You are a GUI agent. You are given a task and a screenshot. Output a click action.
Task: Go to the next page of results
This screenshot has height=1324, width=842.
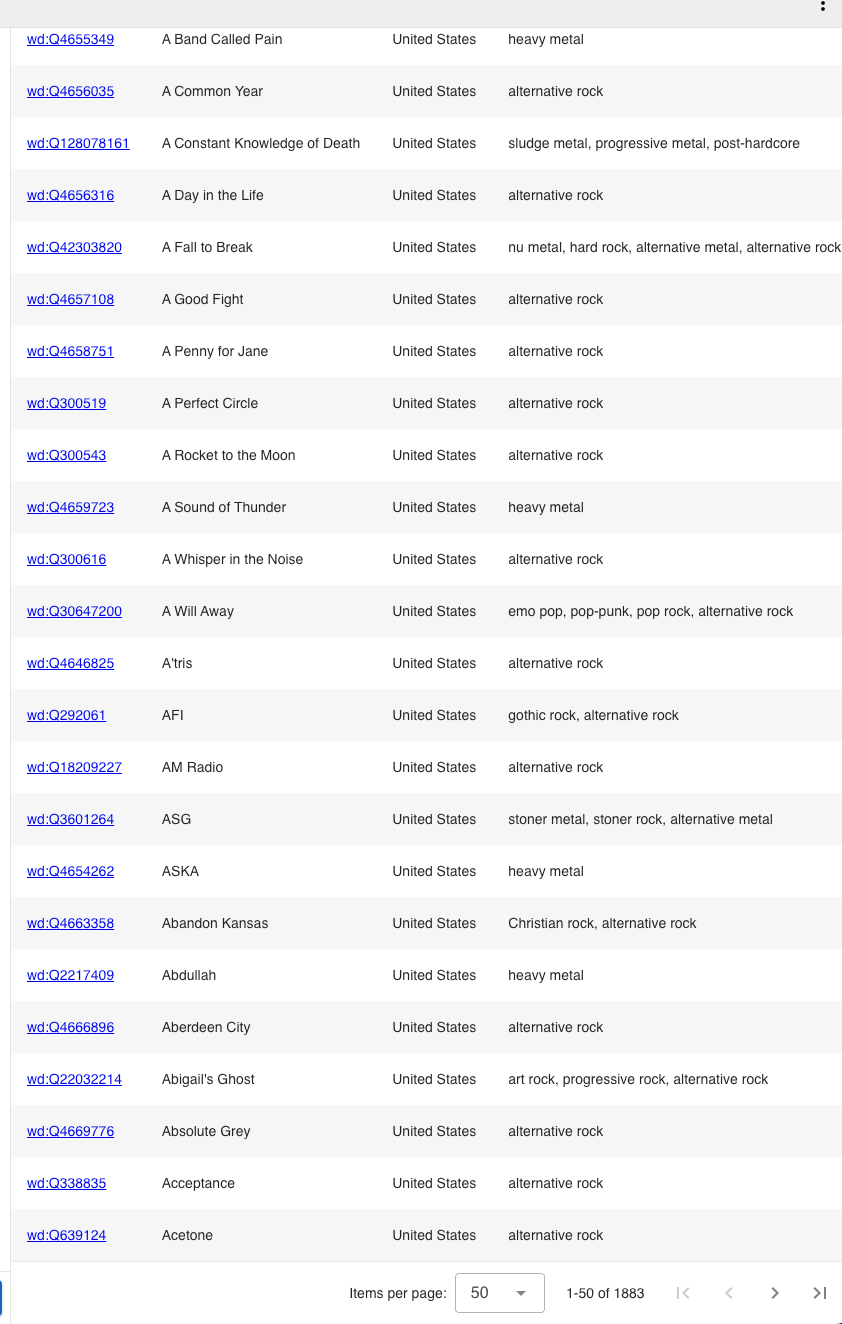click(x=775, y=1293)
